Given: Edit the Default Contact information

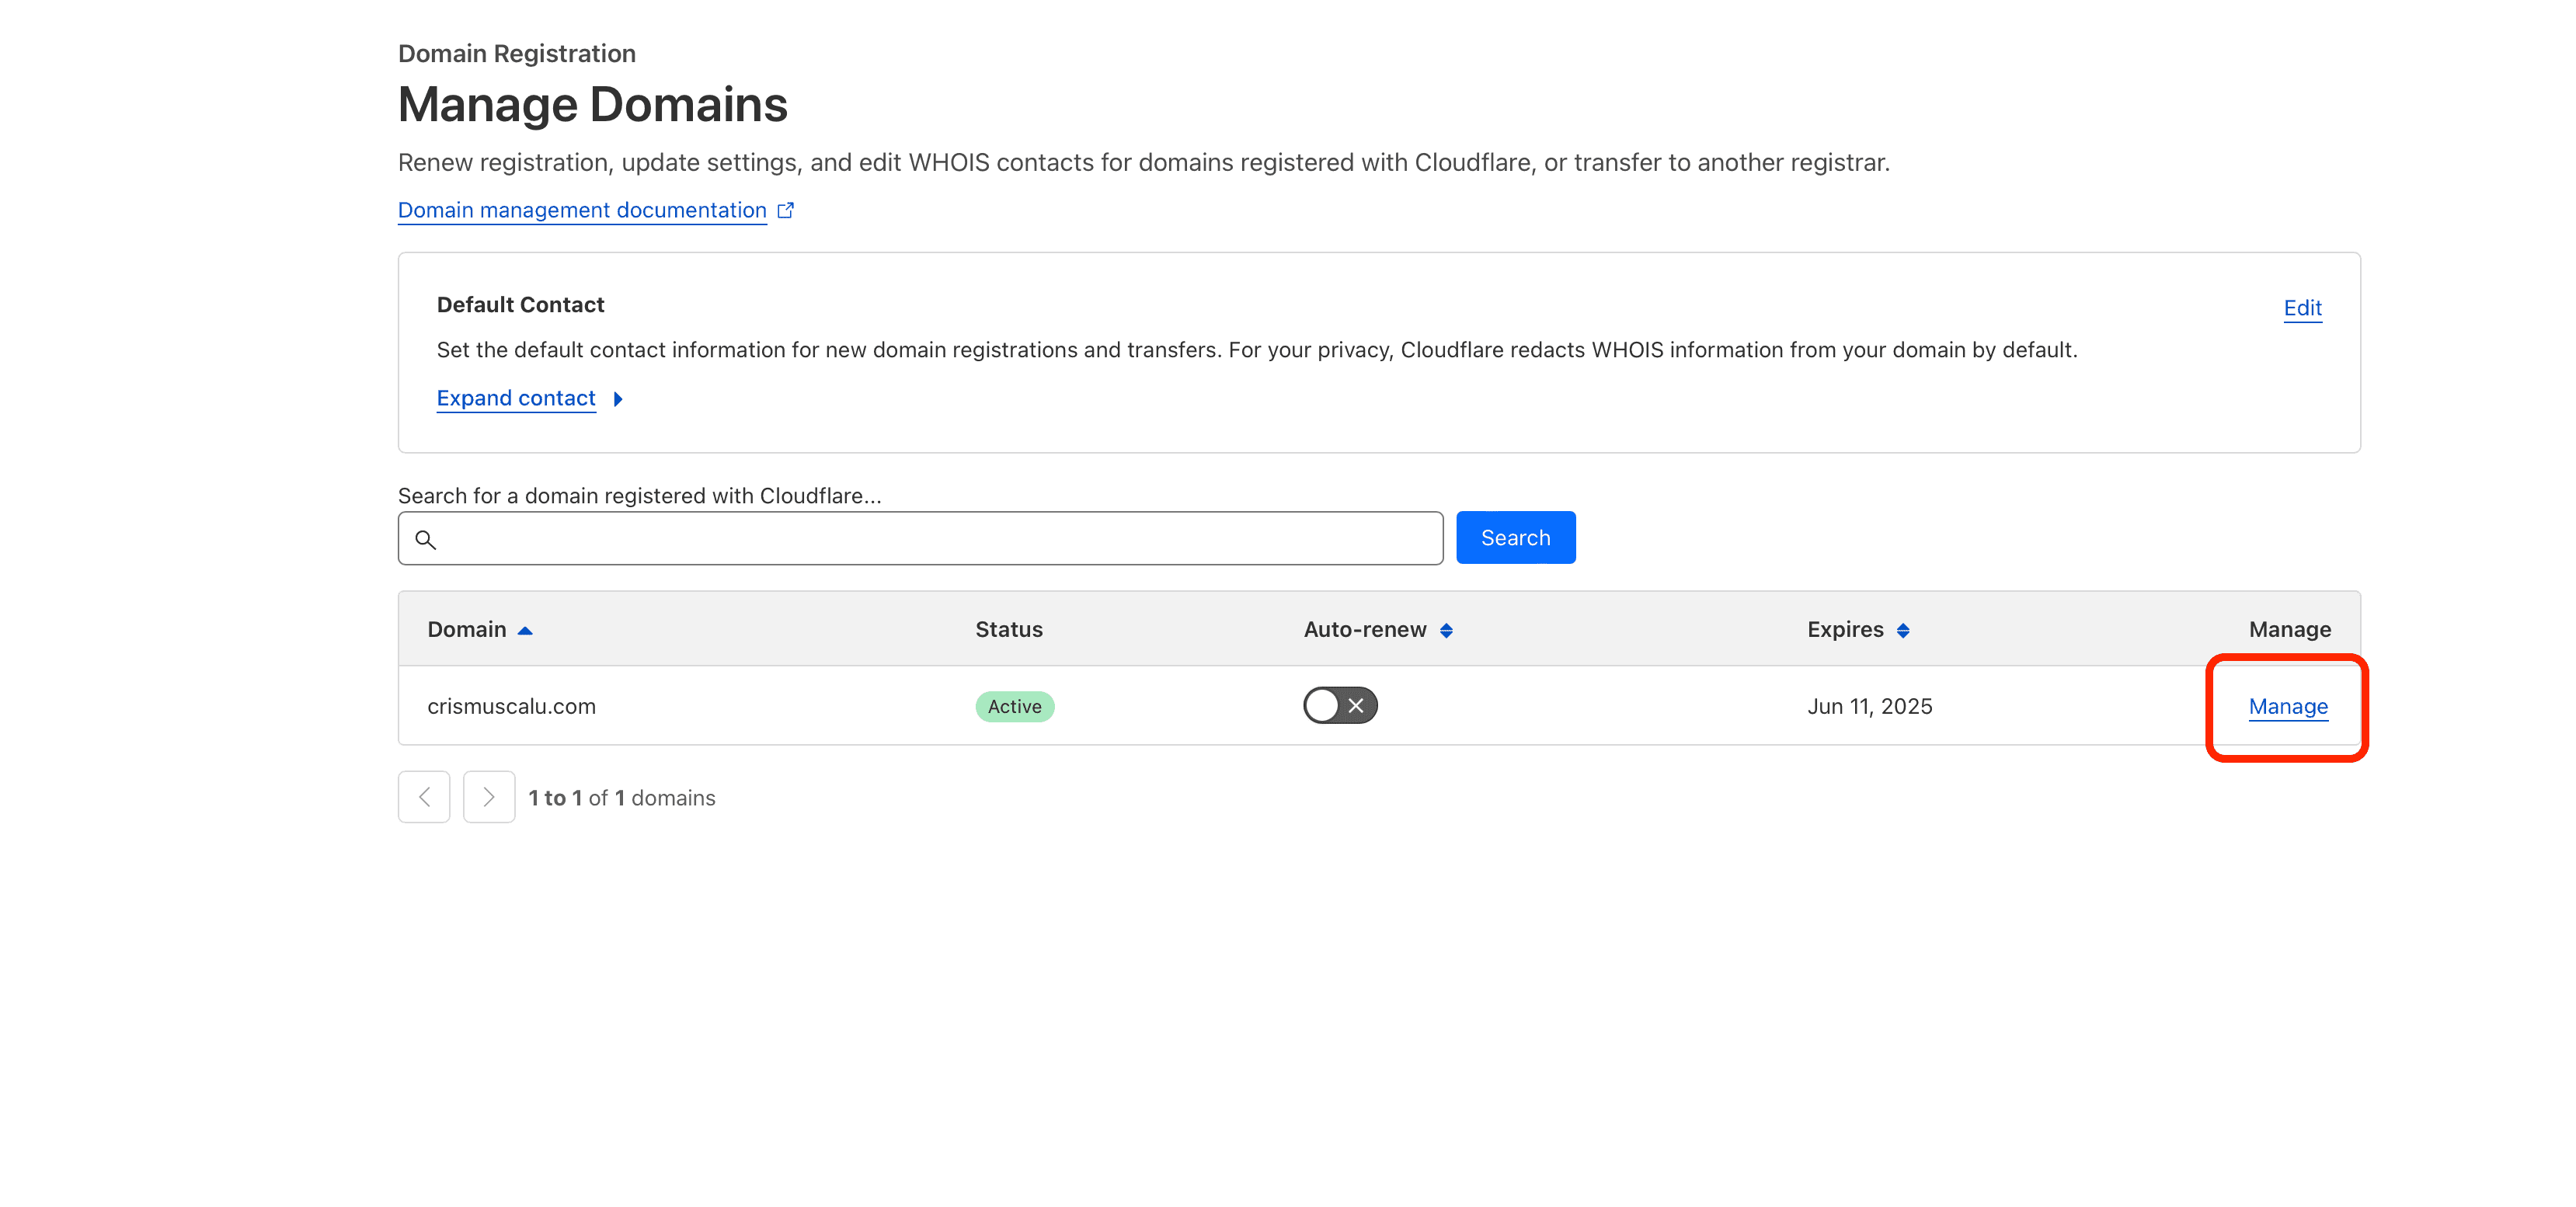Looking at the screenshot, I should point(2302,308).
